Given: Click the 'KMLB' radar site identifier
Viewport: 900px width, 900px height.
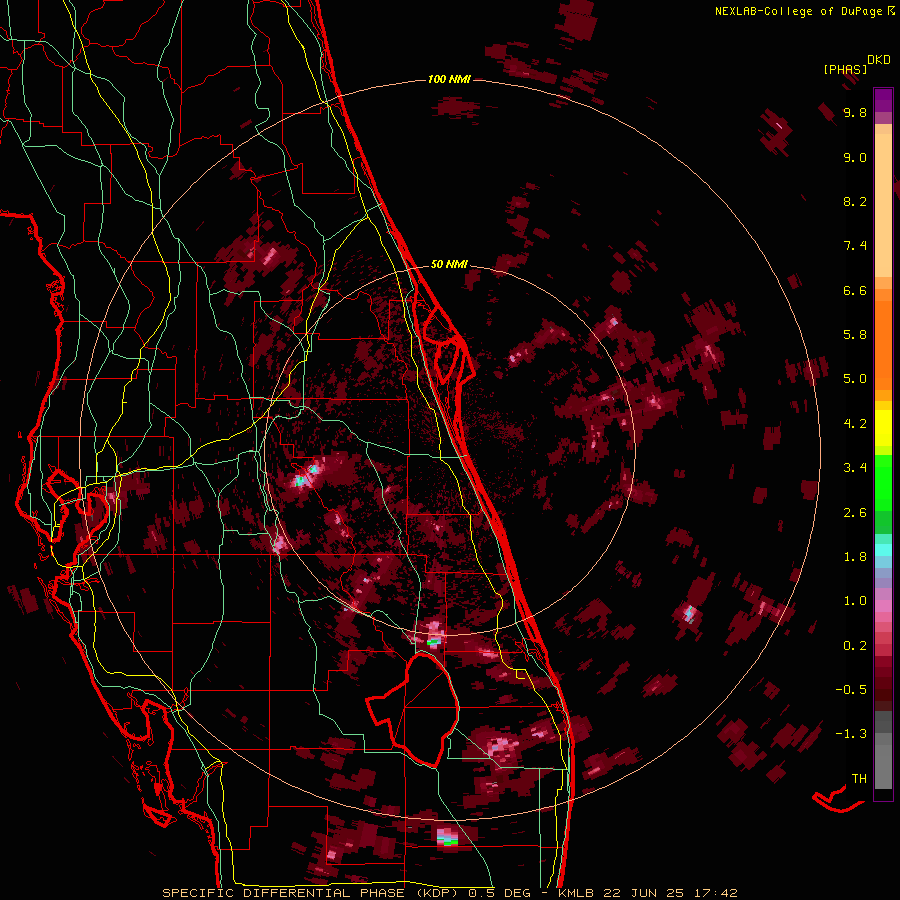Looking at the screenshot, I should [x=577, y=893].
